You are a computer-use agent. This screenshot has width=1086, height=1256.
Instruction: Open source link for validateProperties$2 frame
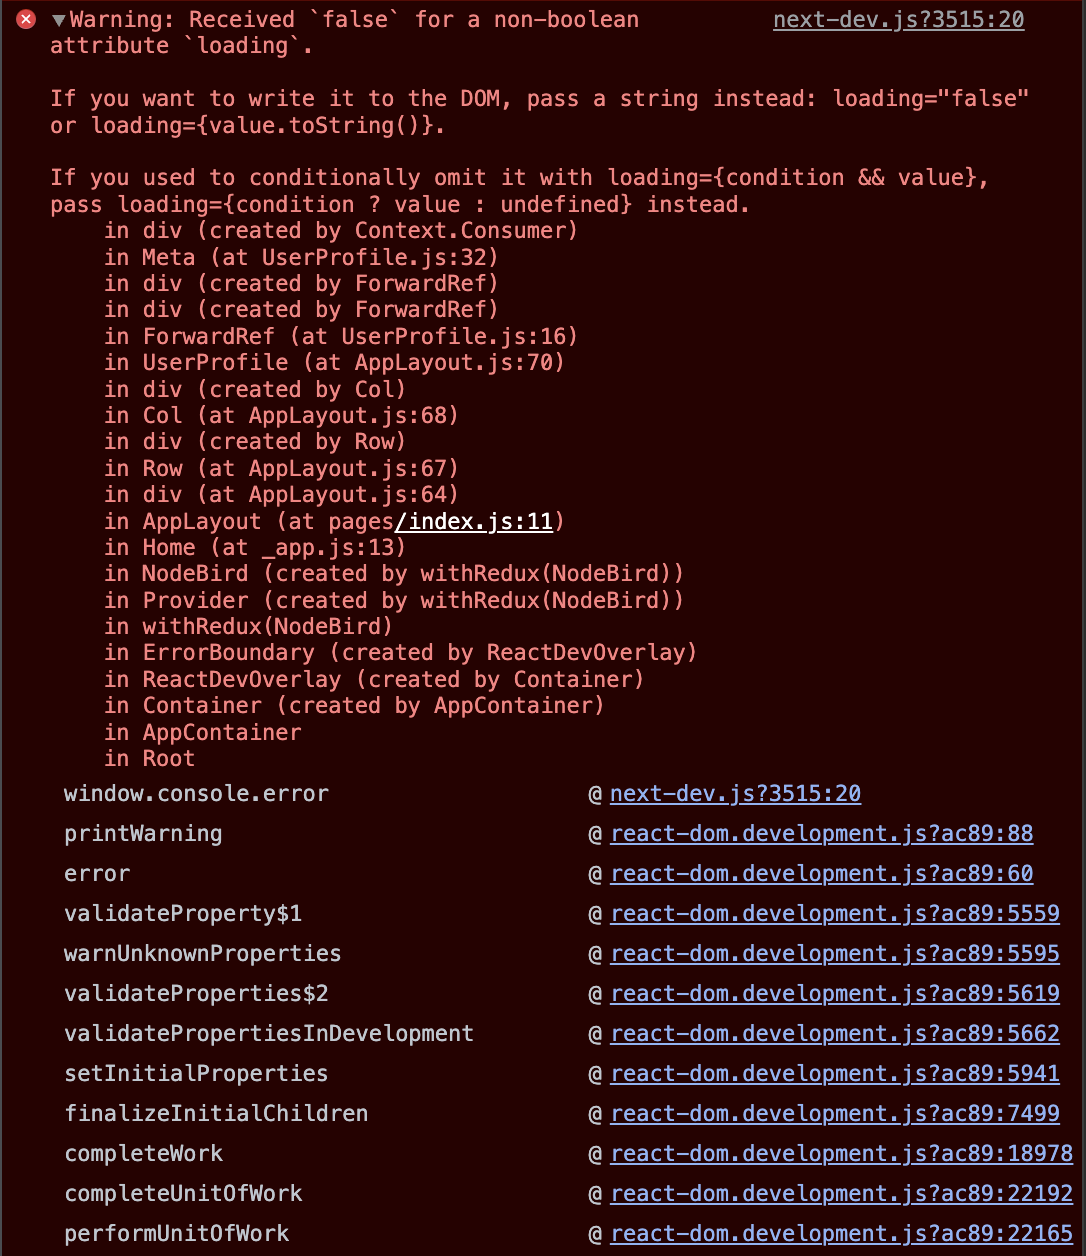(x=834, y=994)
